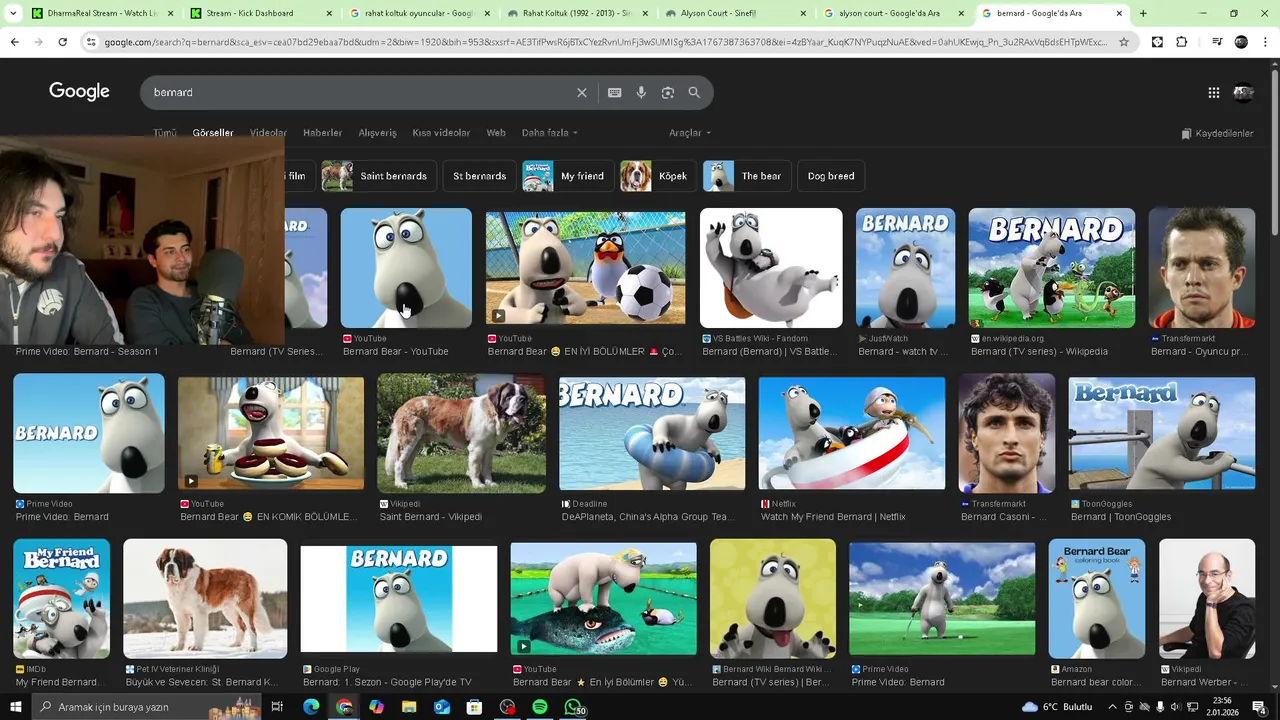Open the Google apps grid

pos(1213,92)
